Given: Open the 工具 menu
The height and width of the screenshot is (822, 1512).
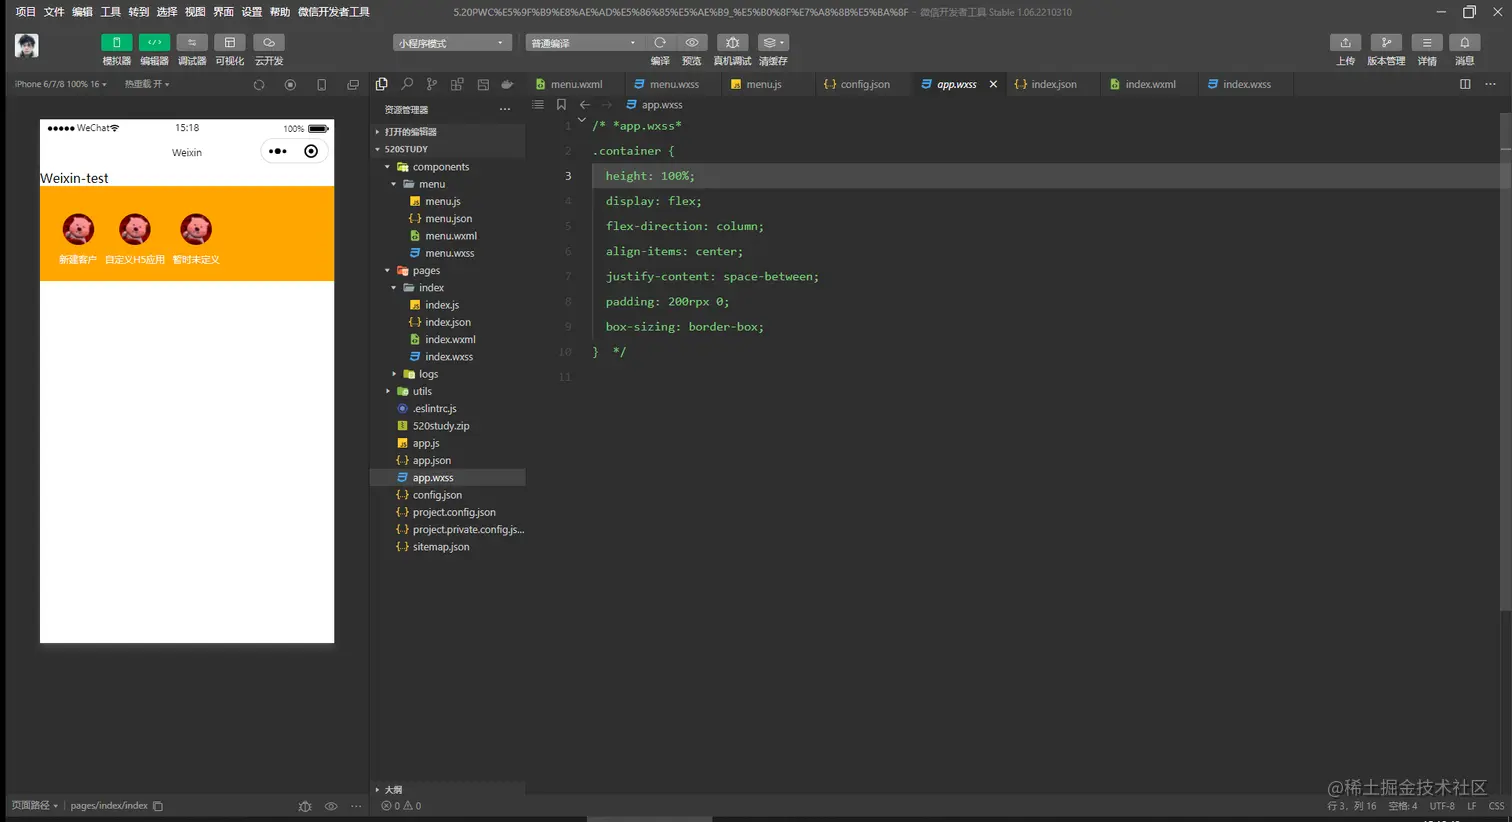Looking at the screenshot, I should point(110,12).
